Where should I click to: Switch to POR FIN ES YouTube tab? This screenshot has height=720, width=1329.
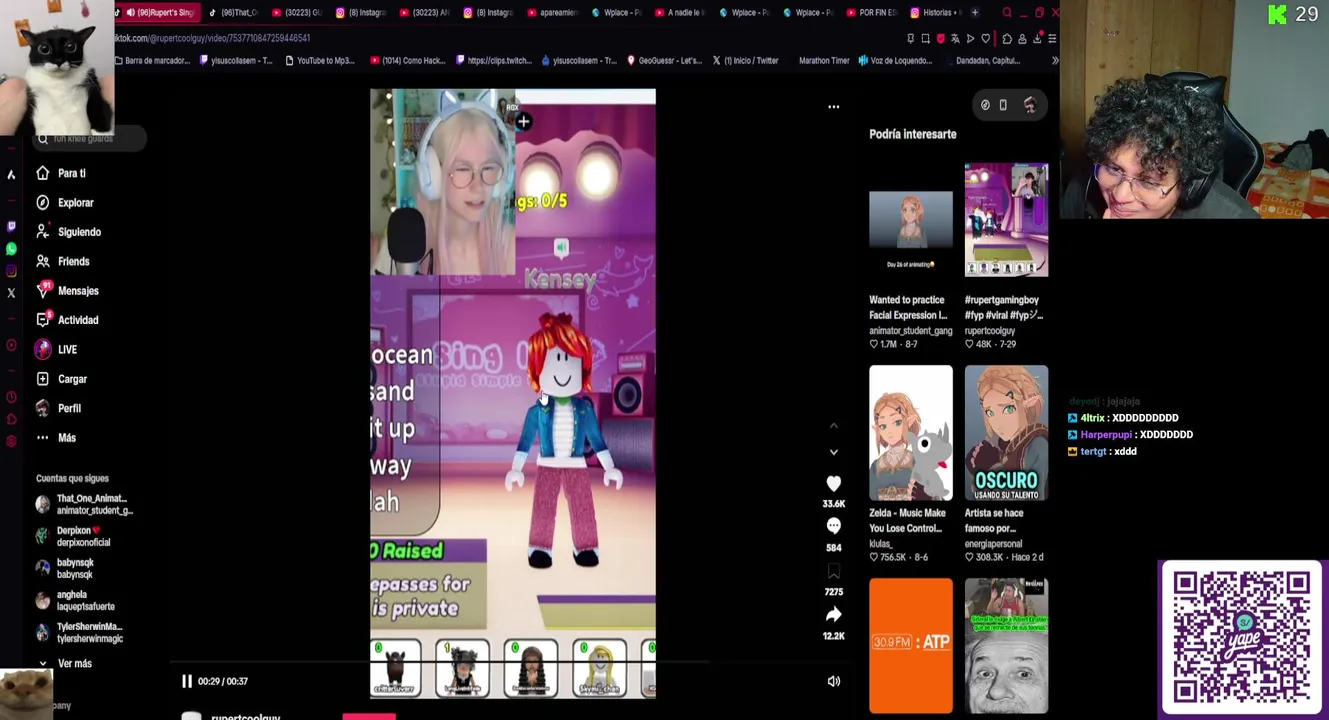click(871, 13)
